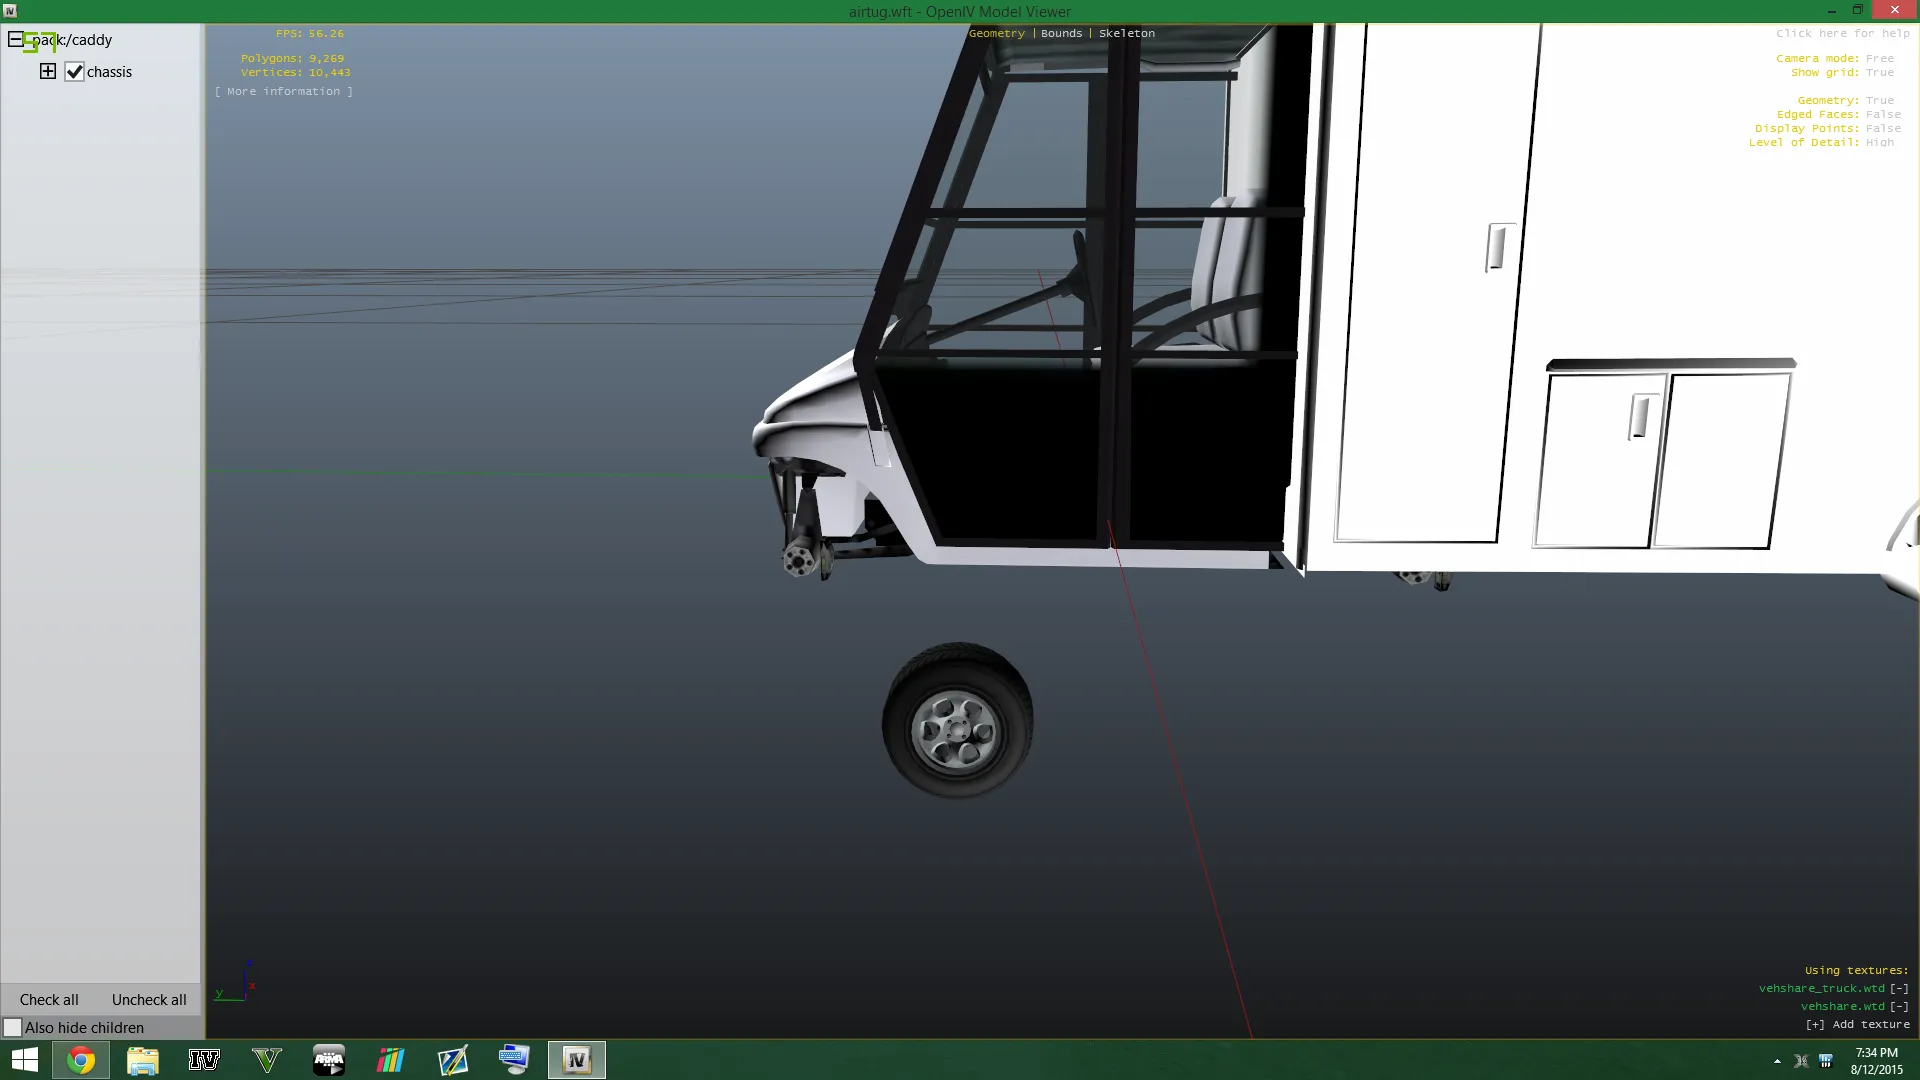Click the Windows Start button
1920x1080 pixels.
point(24,1060)
